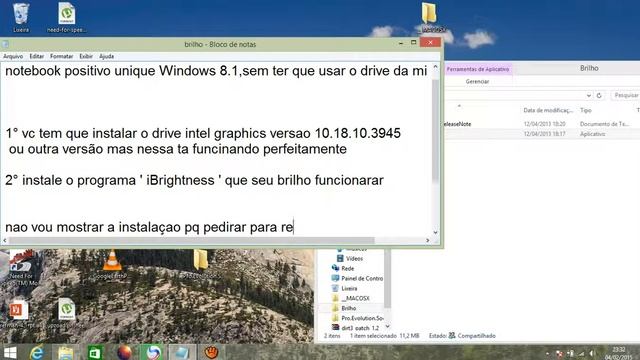The image size is (640, 360).
Task: Open the network signal tray icon
Action: (x=581, y=354)
